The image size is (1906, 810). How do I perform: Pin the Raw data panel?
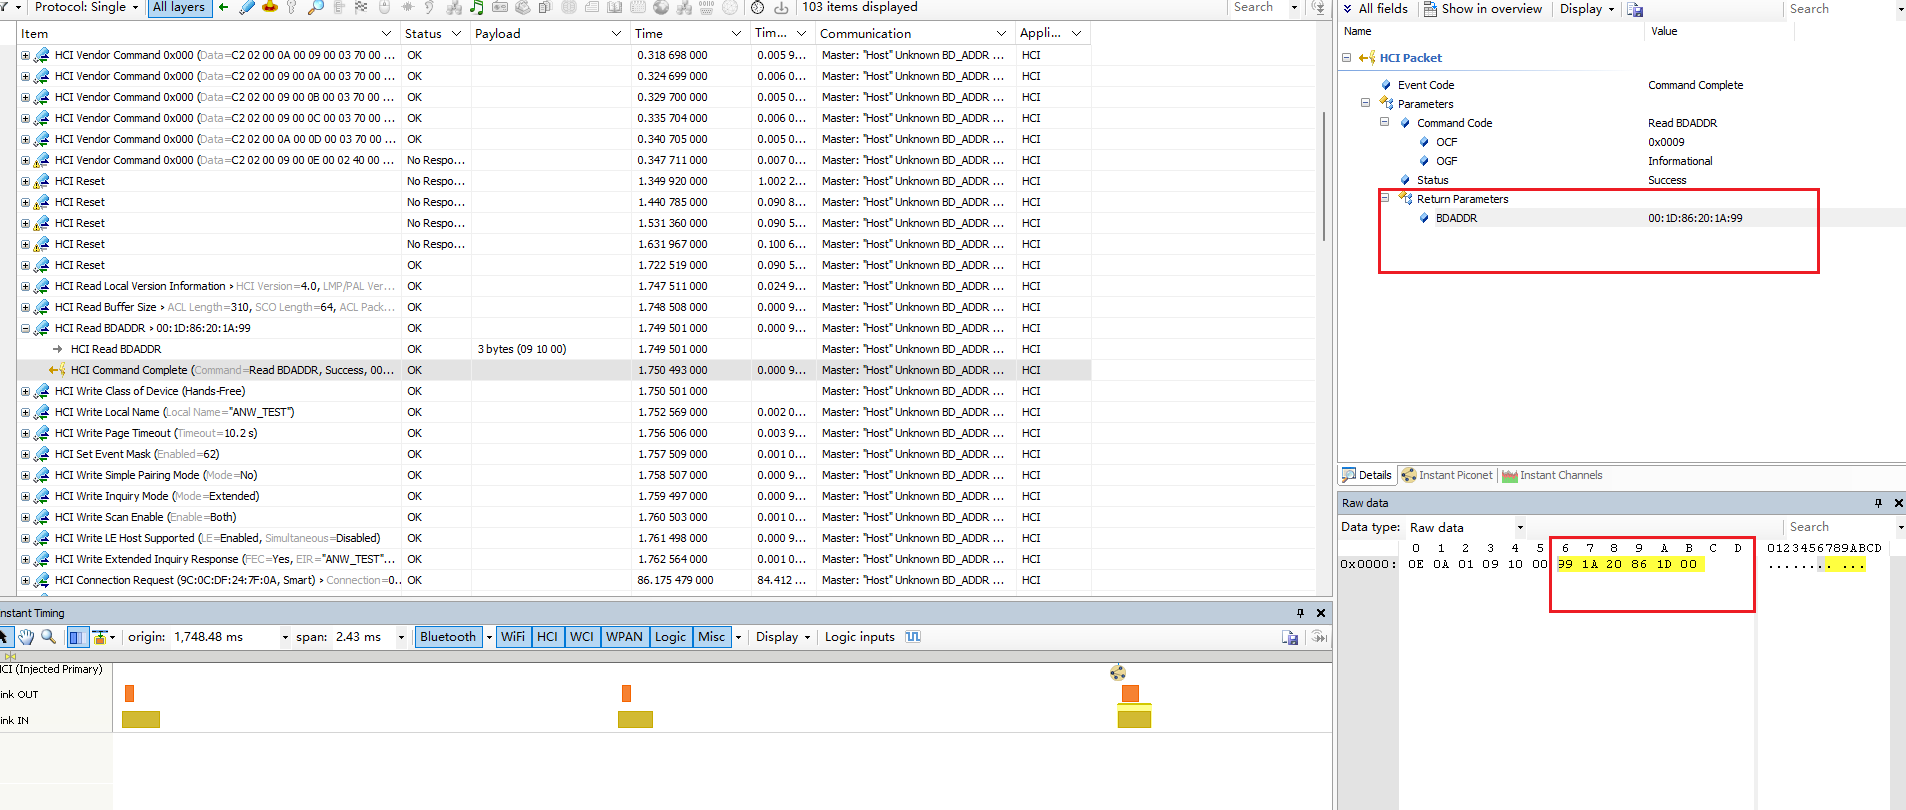[x=1878, y=503]
